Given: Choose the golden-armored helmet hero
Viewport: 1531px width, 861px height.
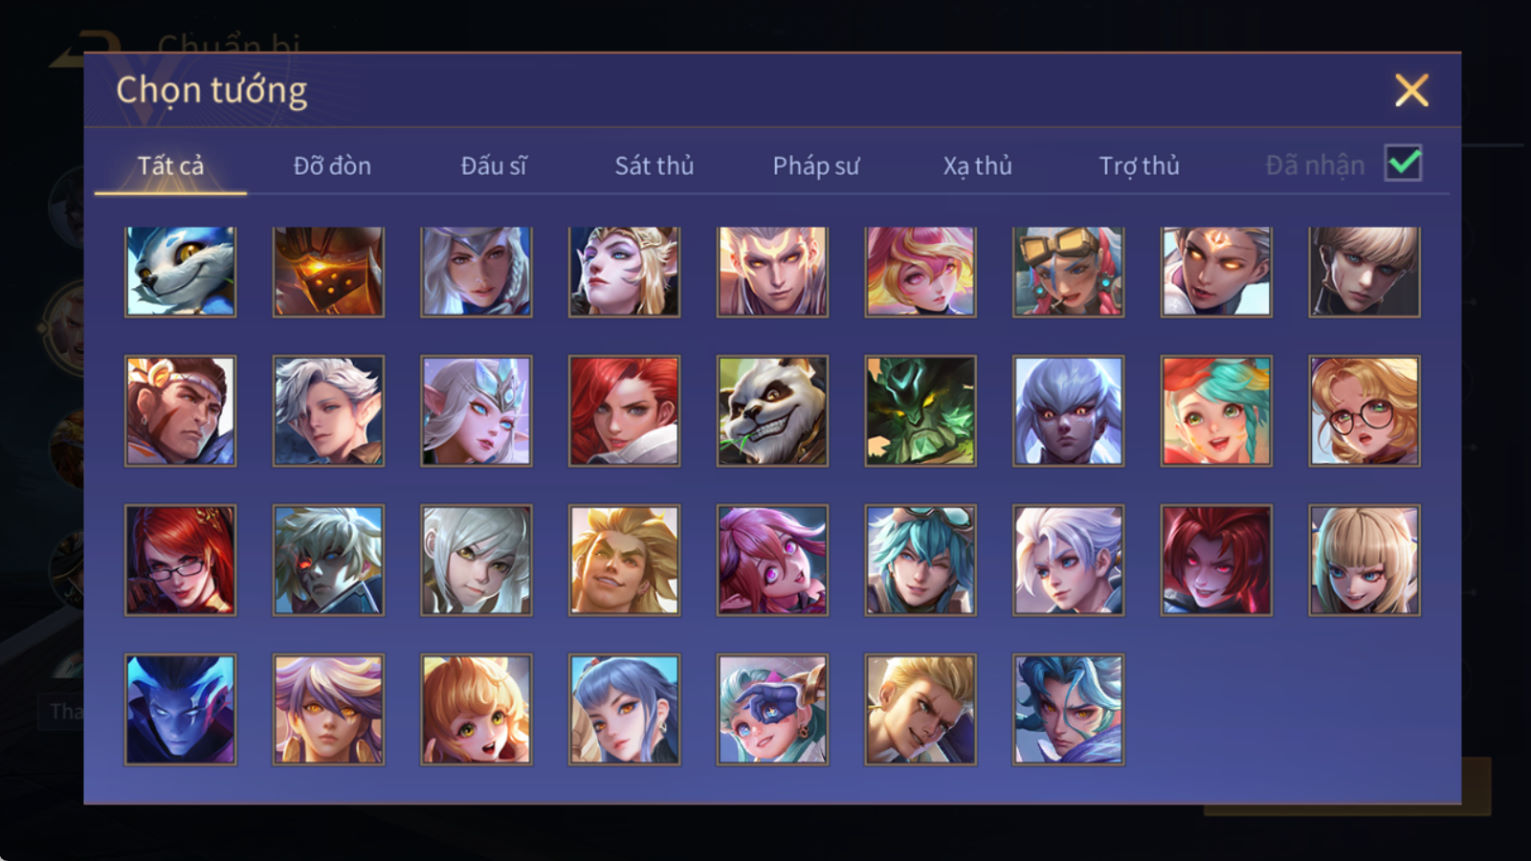Looking at the screenshot, I should click(x=328, y=272).
